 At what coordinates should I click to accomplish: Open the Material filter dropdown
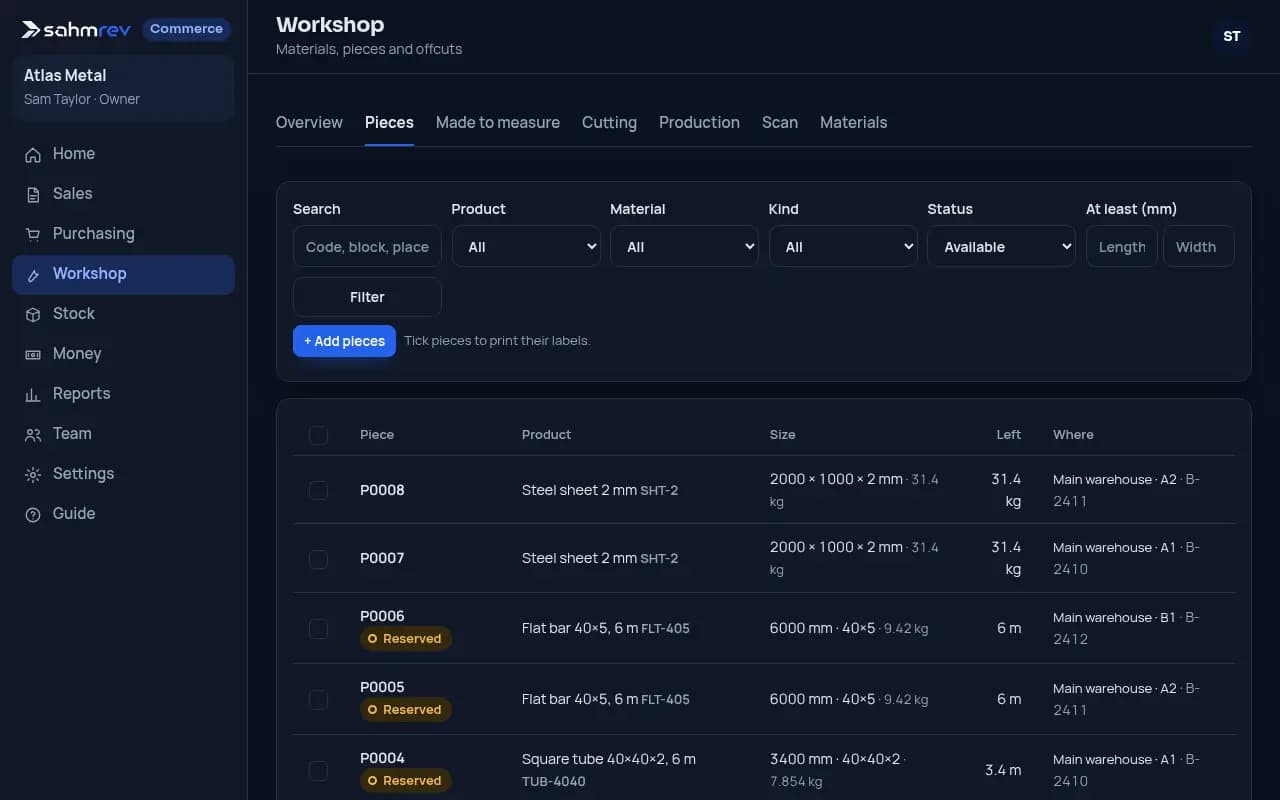[x=684, y=247]
